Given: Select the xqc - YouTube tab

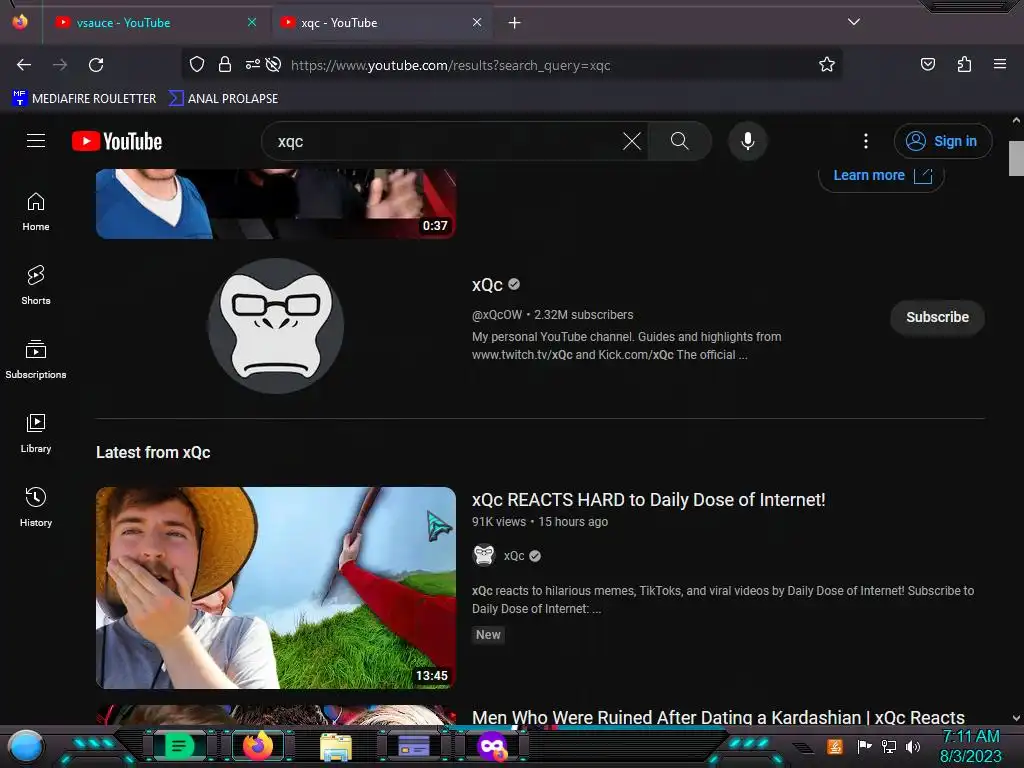Looking at the screenshot, I should coord(382,23).
